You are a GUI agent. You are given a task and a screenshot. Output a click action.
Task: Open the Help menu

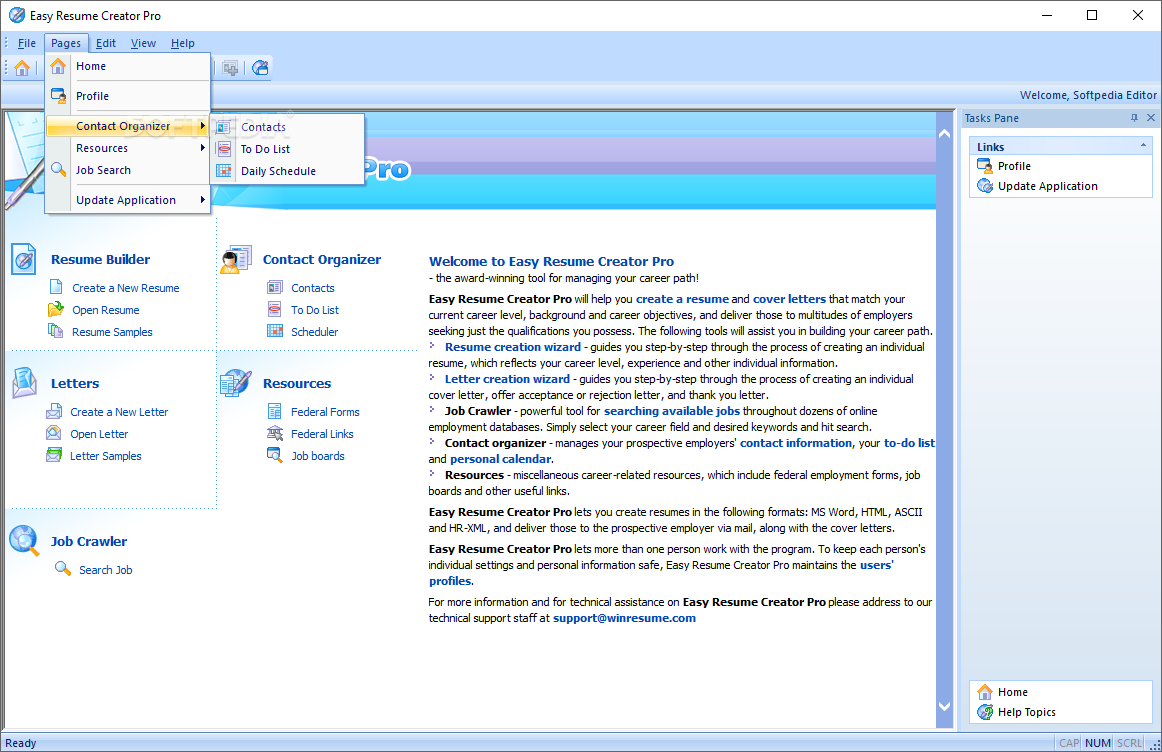point(182,43)
